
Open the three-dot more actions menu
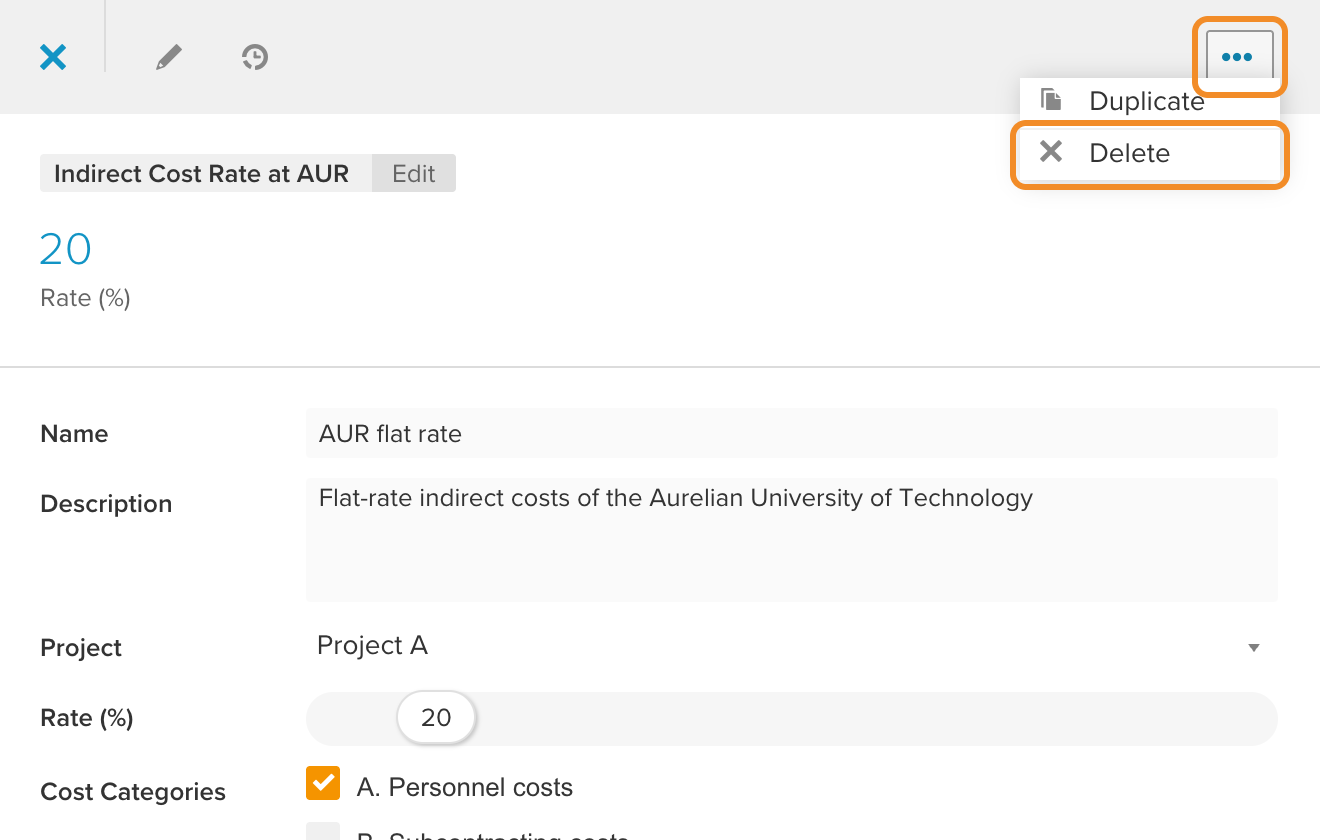tap(1239, 57)
